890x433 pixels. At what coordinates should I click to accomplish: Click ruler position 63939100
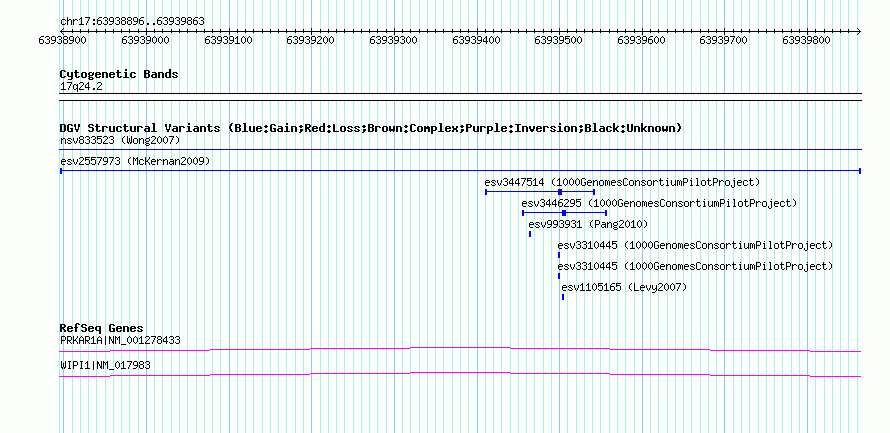pyautogui.click(x=228, y=40)
